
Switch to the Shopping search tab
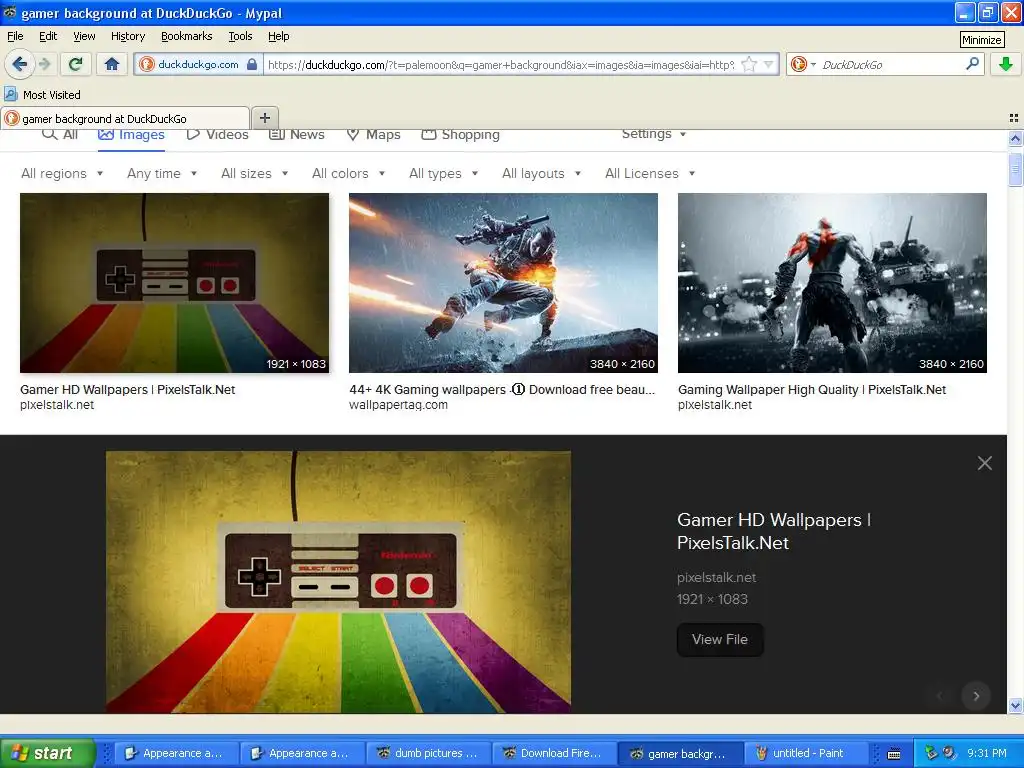pos(460,135)
